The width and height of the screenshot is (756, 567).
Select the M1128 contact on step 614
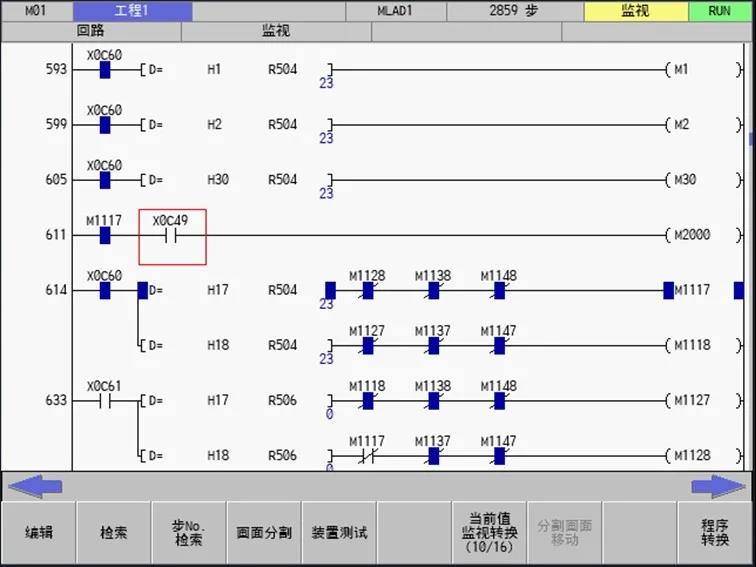click(x=367, y=290)
